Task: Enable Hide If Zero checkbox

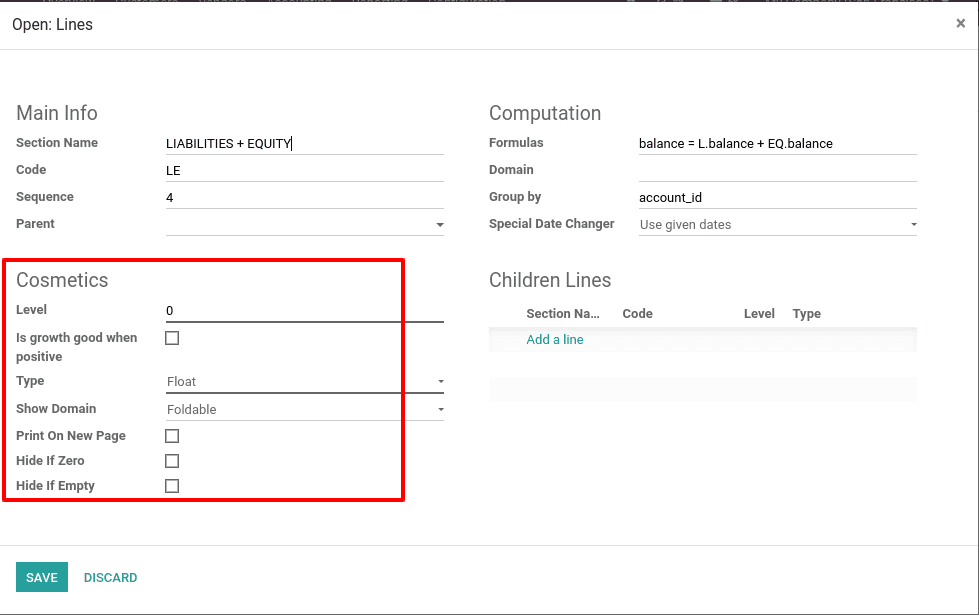Action: (x=172, y=461)
